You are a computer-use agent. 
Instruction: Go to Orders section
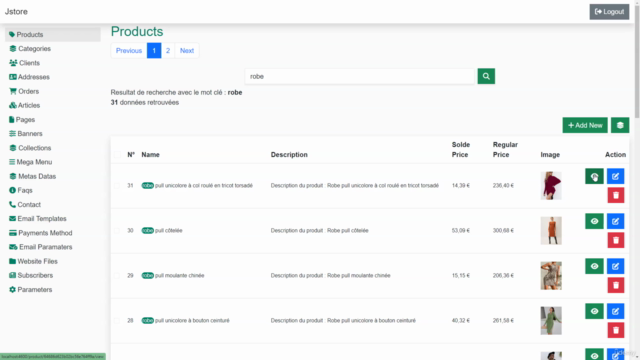coord(53,91)
